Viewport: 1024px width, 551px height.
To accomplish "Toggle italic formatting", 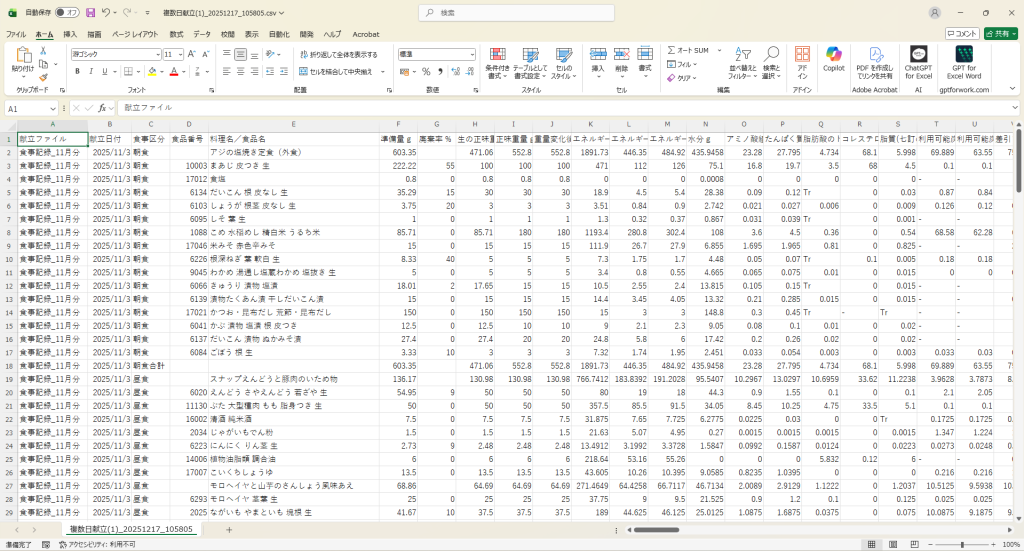I will [90, 72].
